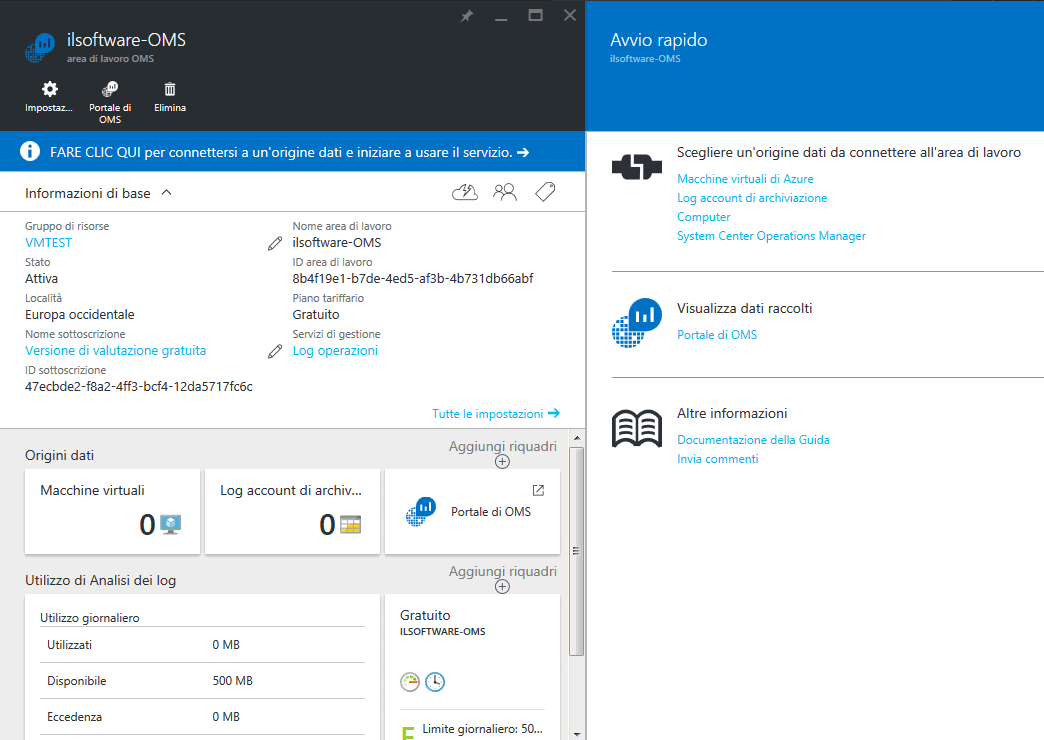Click the Utilizzo giornaliero heading
Image resolution: width=1044 pixels, height=740 pixels.
pos(90,617)
